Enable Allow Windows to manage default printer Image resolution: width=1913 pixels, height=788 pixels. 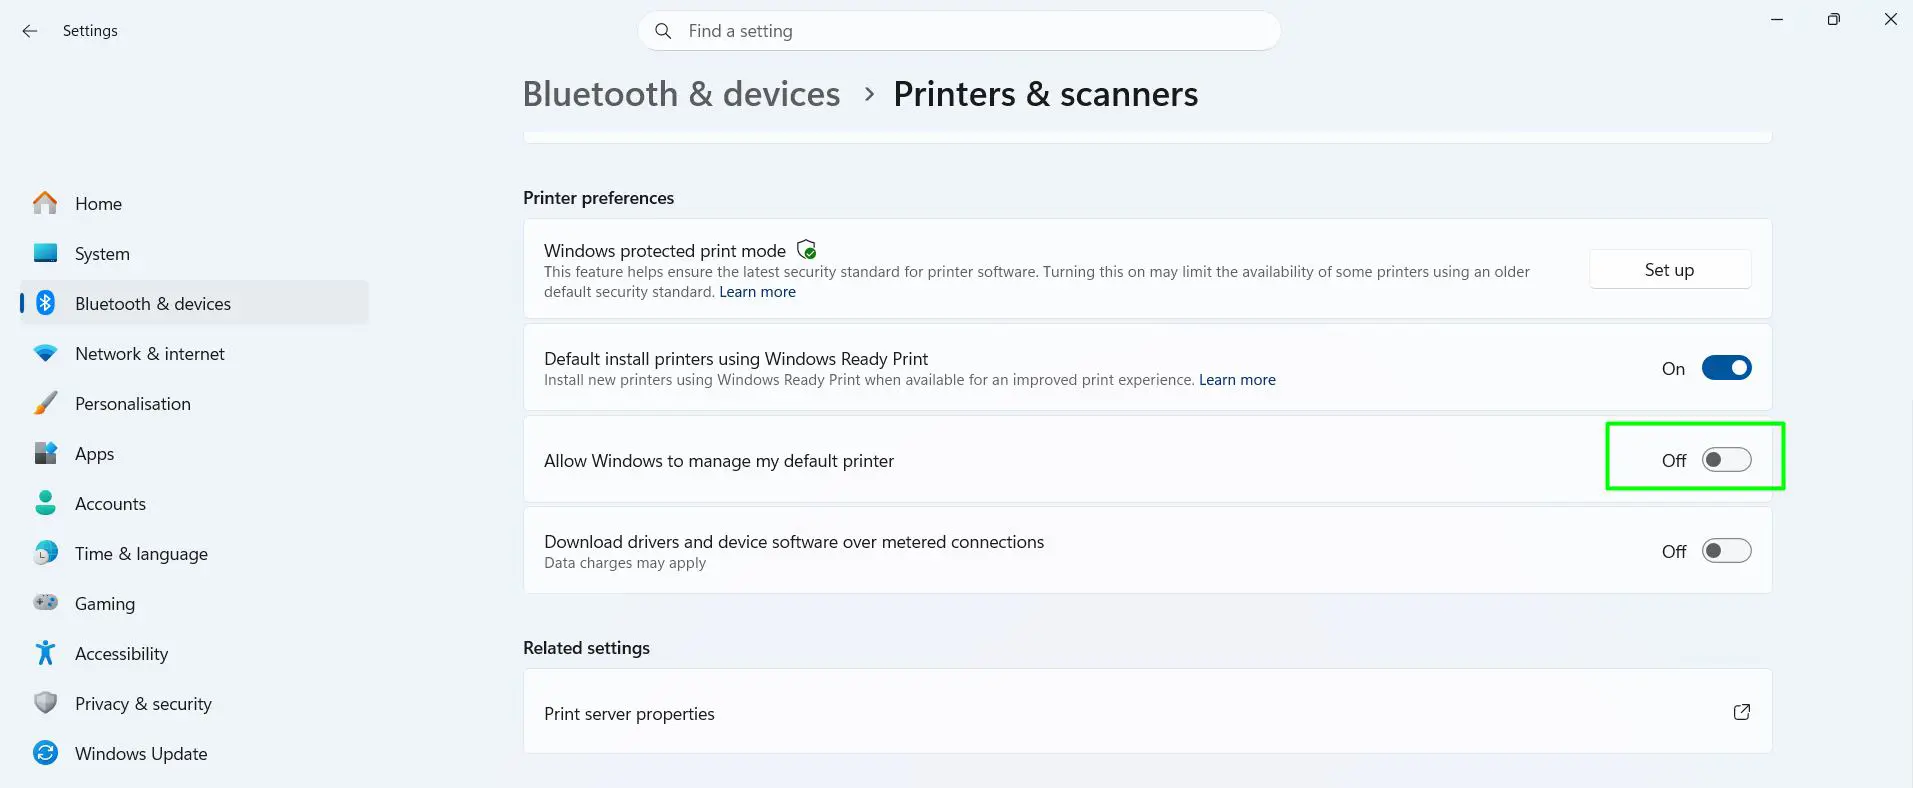tap(1726, 460)
